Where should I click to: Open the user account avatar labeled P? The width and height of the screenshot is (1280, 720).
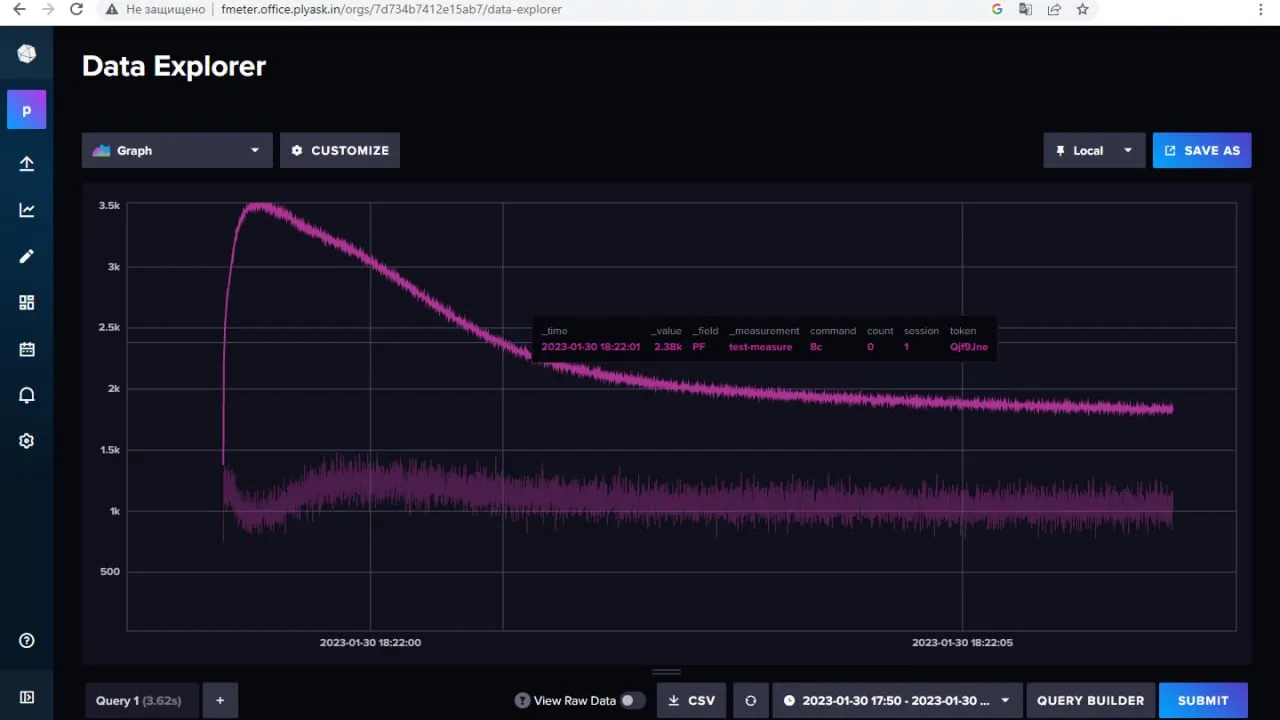tap(27, 110)
